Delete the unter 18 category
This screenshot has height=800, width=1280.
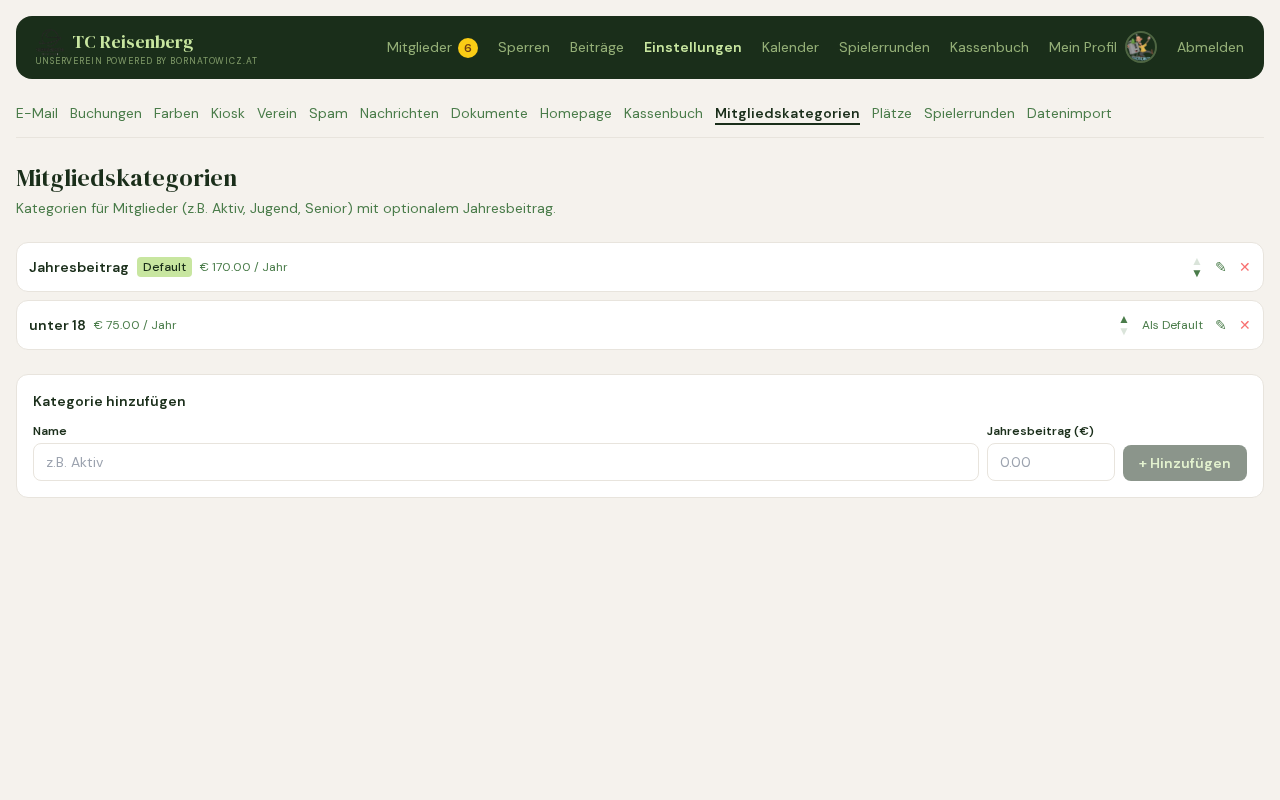tap(1245, 325)
